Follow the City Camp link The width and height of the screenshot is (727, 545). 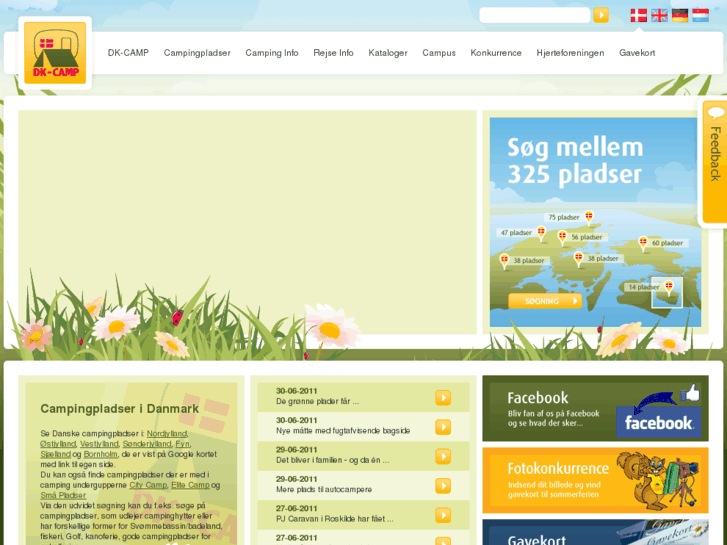(x=148, y=485)
